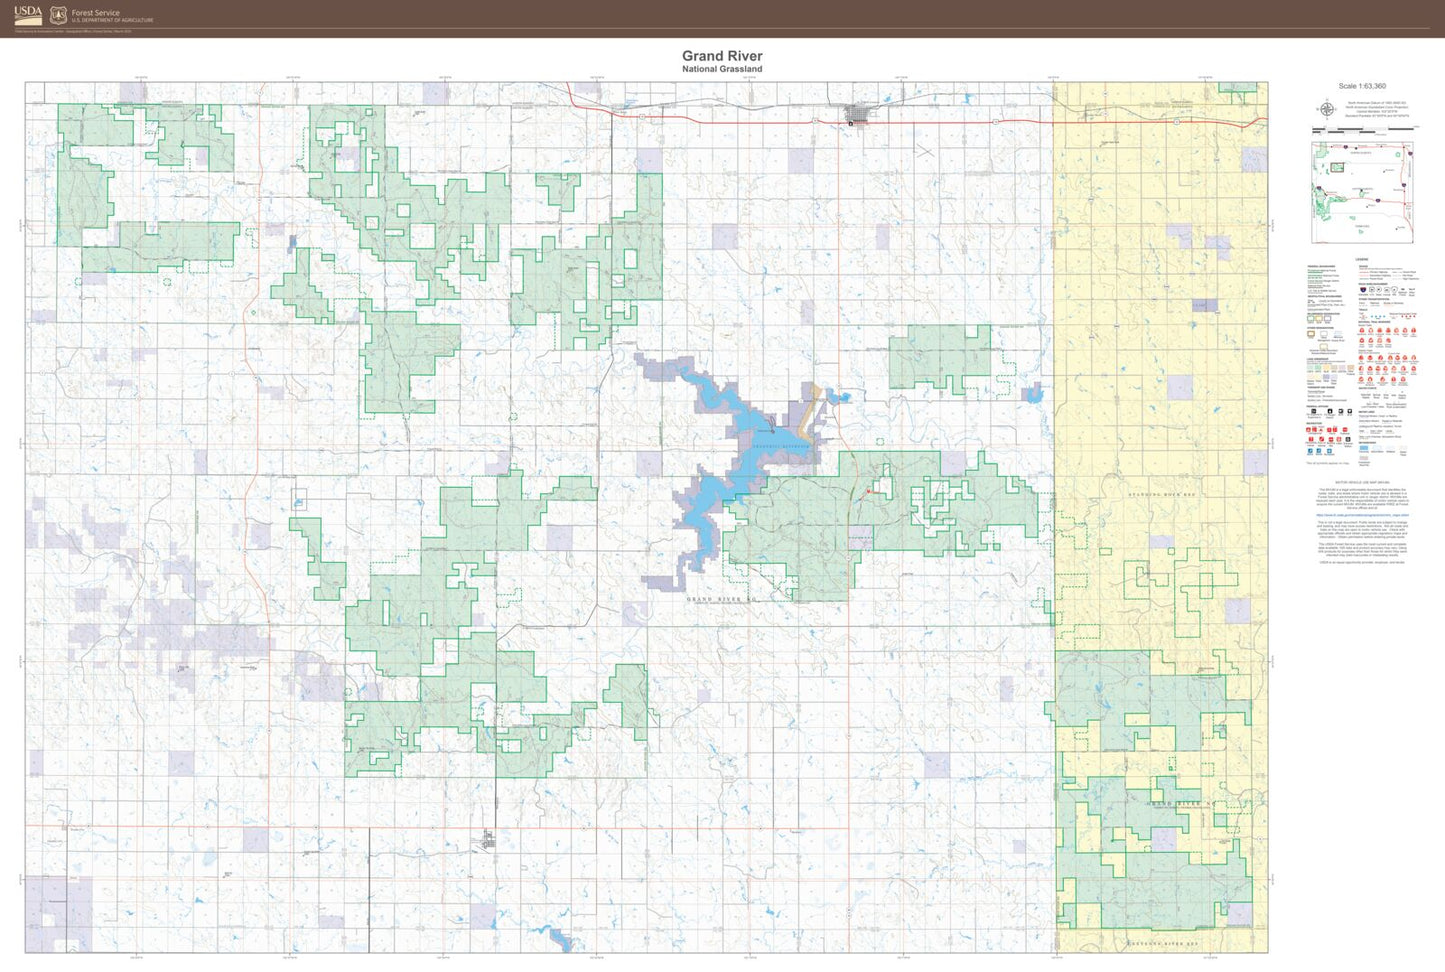The height and width of the screenshot is (972, 1445).
Task: Click the town at the top of the map
Action: tap(856, 113)
